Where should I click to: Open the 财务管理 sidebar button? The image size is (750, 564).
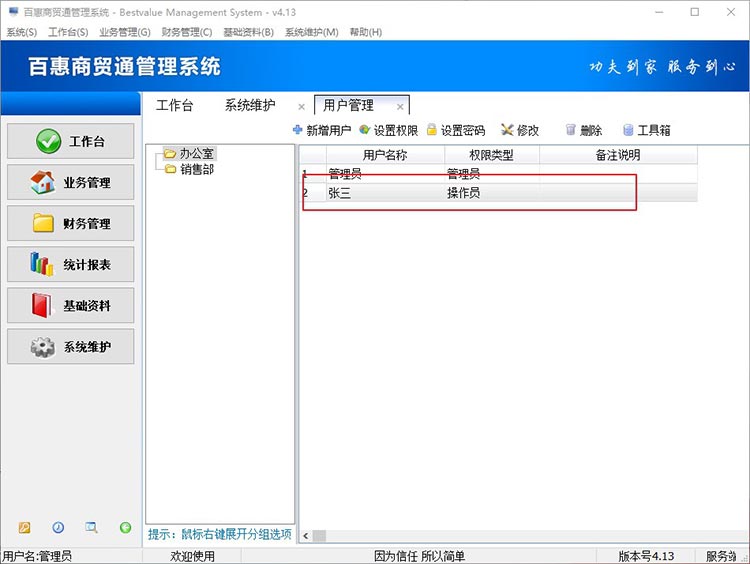(x=70, y=223)
